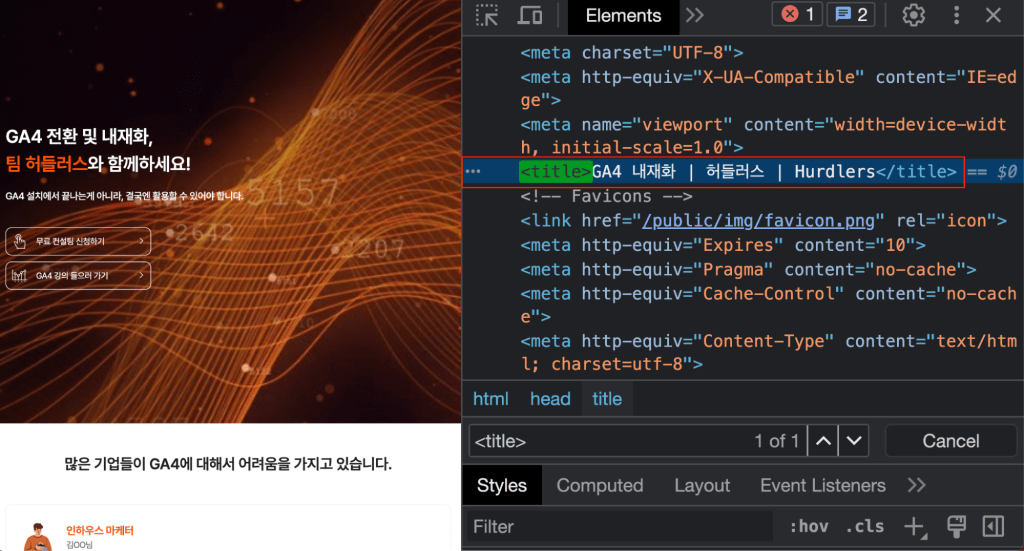The width and height of the screenshot is (1024, 551).
Task: Add a new style rule
Action: (915, 526)
